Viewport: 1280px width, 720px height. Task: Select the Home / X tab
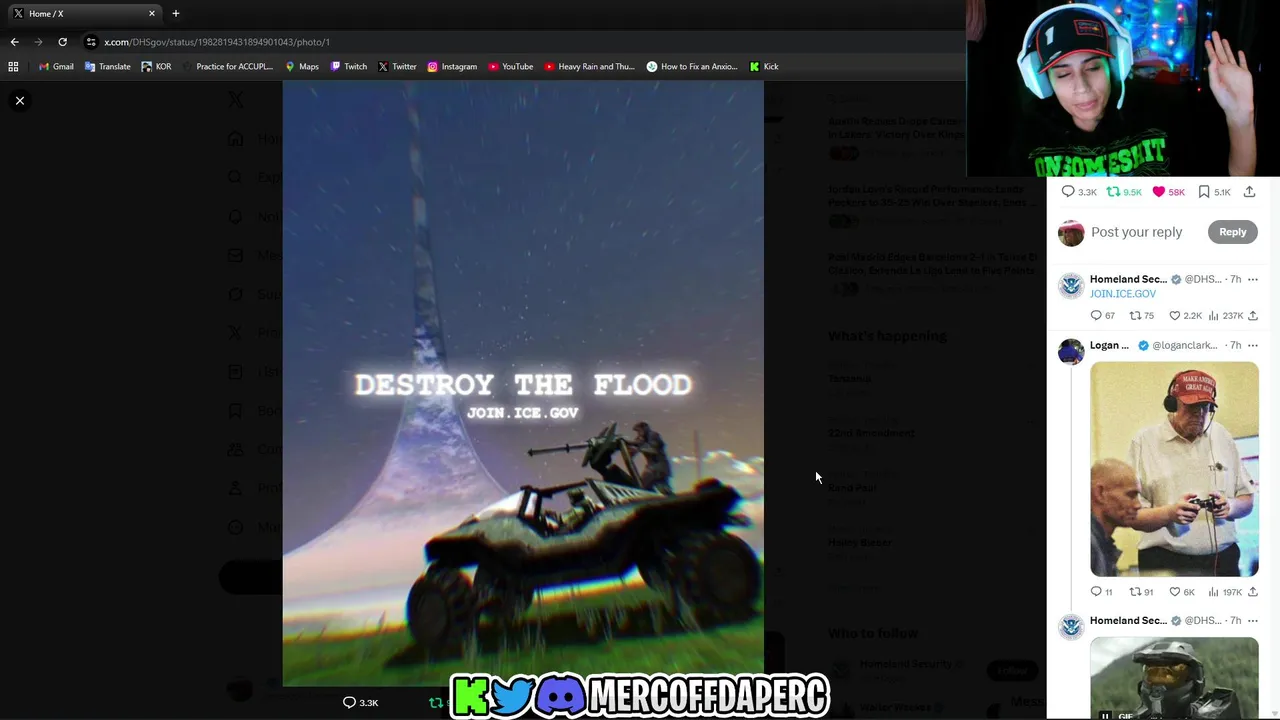(84, 13)
